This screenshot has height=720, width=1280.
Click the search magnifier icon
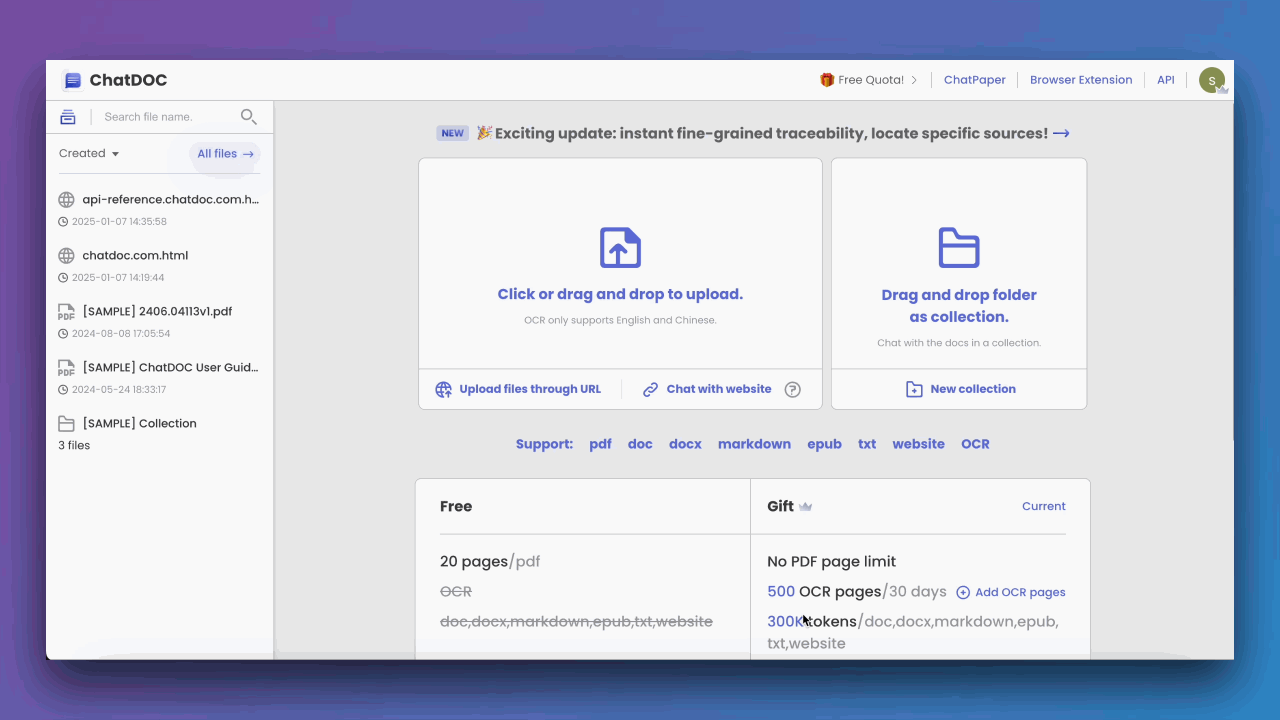click(248, 116)
